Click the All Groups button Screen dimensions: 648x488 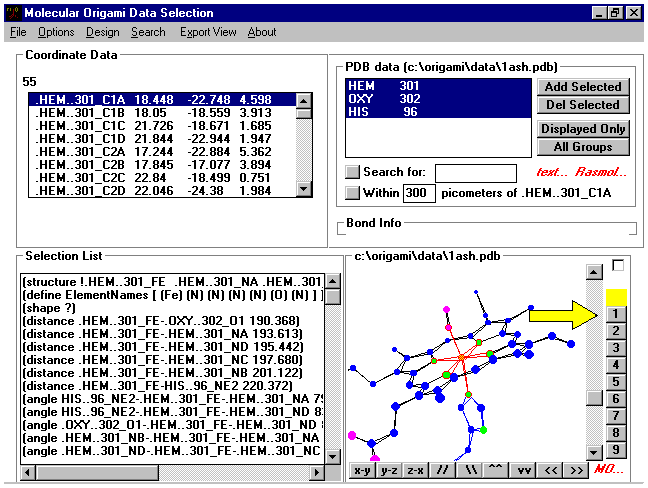click(583, 147)
